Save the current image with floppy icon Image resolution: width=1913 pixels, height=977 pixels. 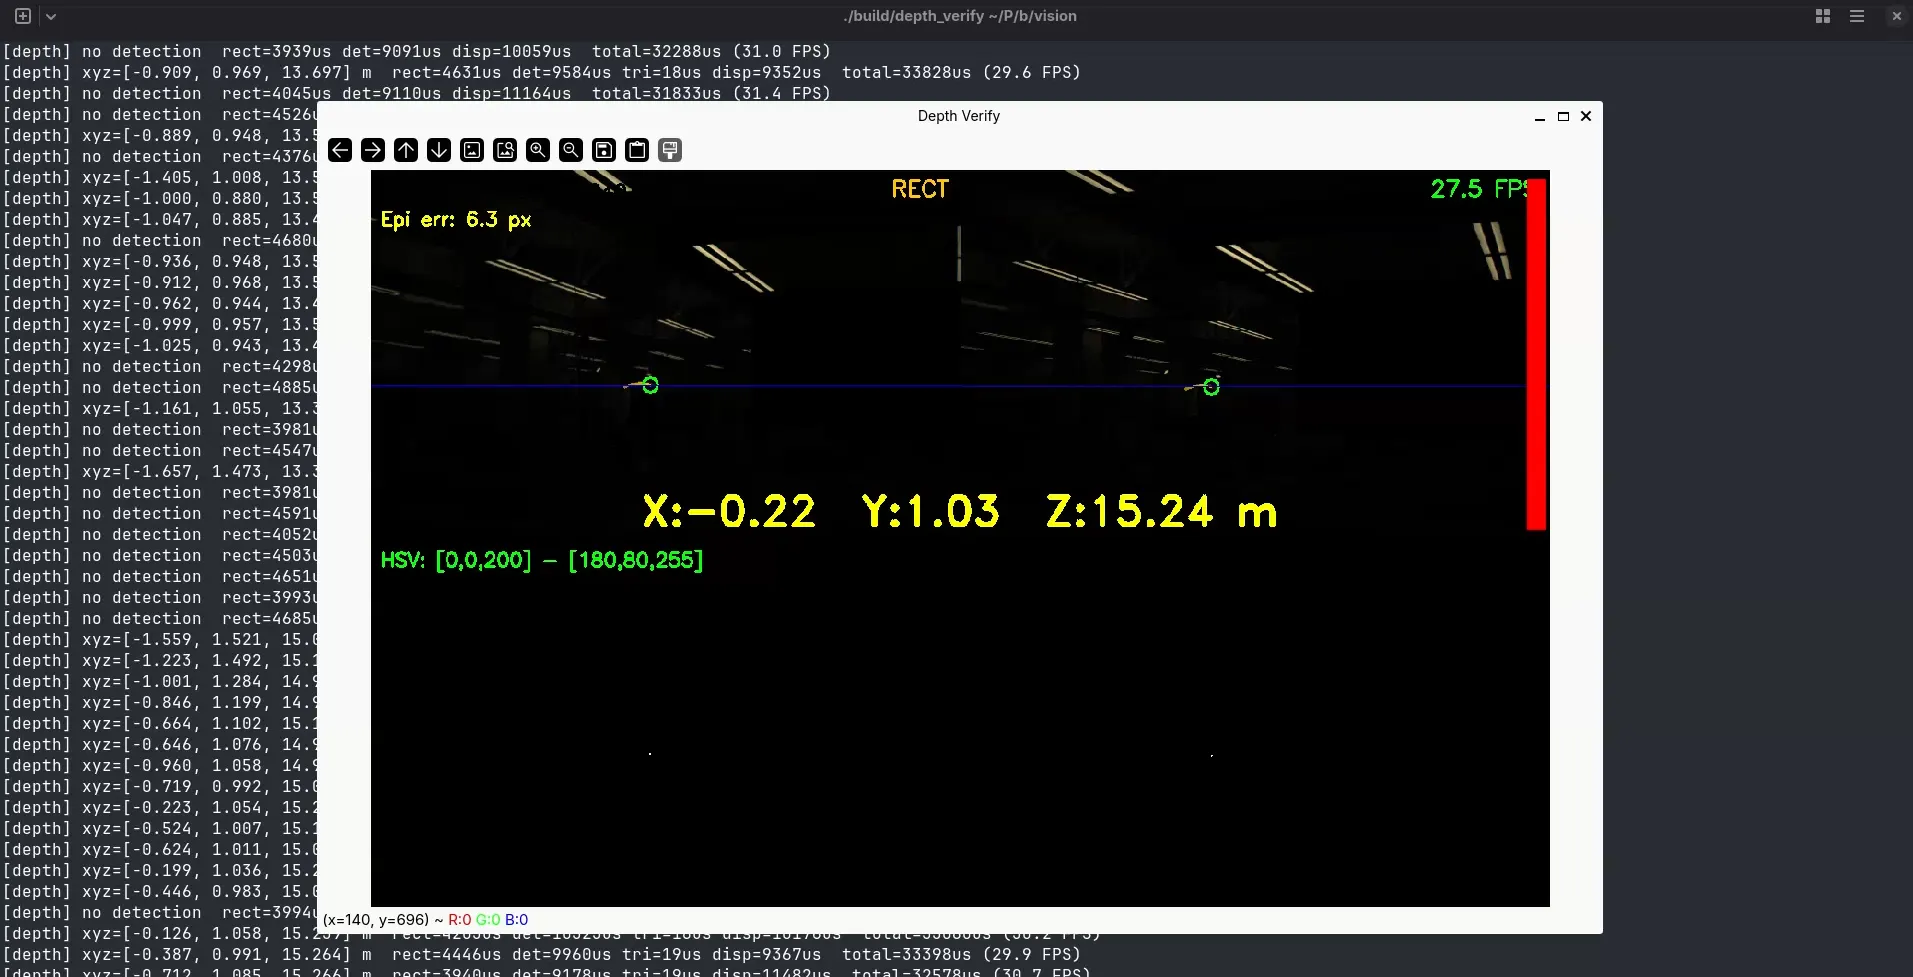click(604, 150)
